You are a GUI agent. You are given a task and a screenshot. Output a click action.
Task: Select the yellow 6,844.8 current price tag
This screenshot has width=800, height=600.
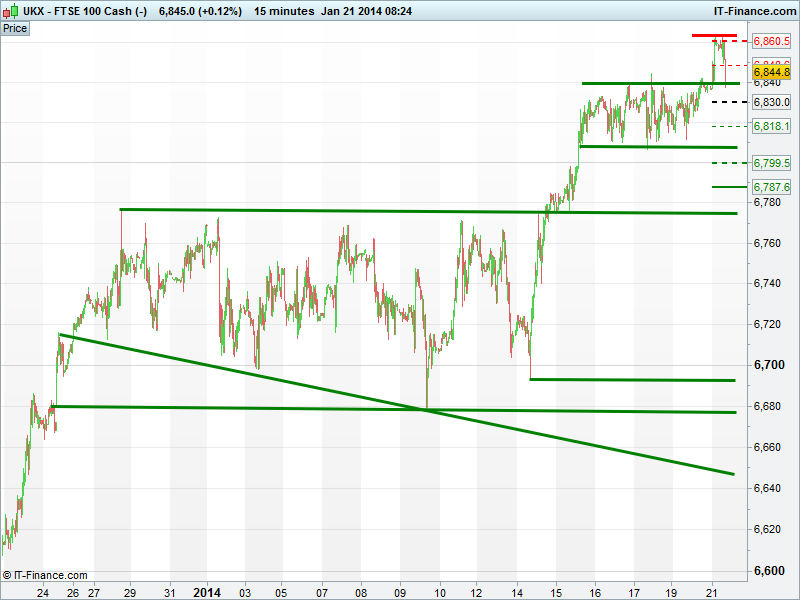(771, 73)
